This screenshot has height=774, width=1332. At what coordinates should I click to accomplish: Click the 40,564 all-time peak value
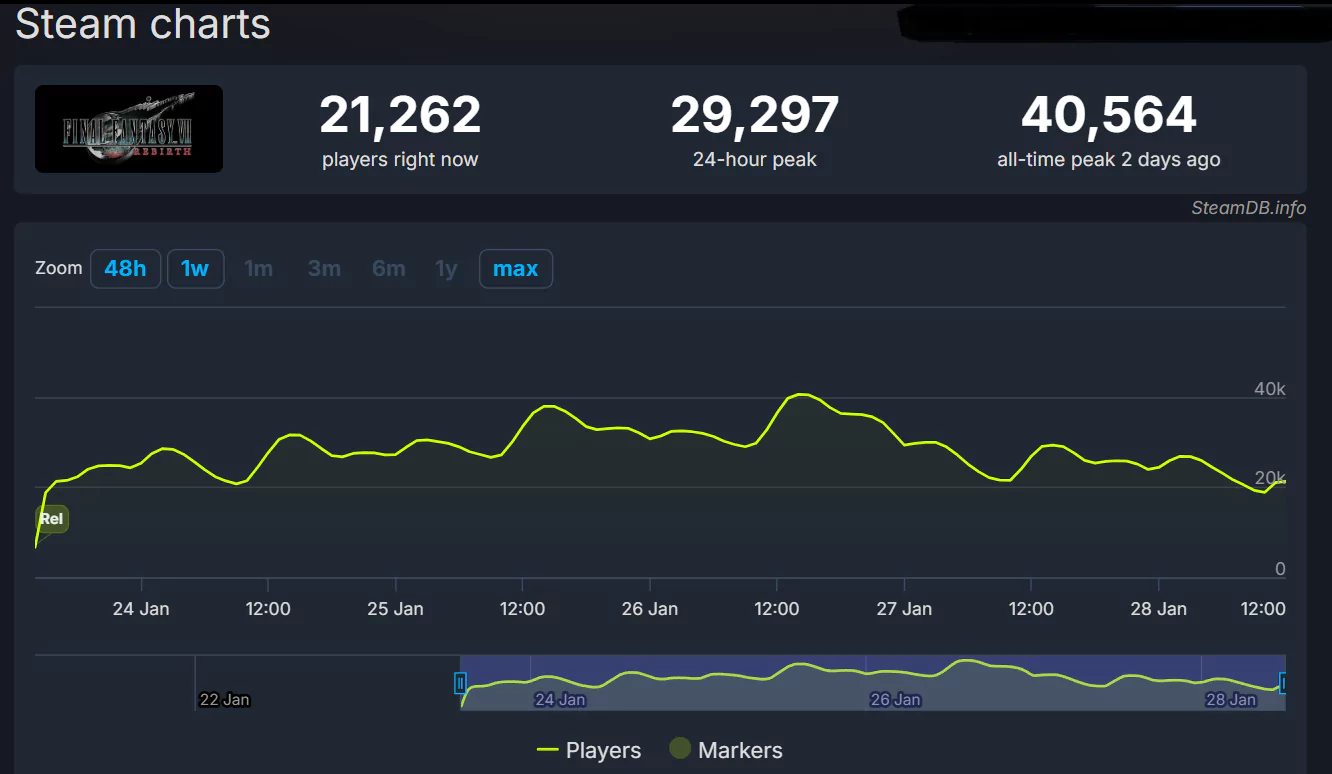pyautogui.click(x=1109, y=115)
